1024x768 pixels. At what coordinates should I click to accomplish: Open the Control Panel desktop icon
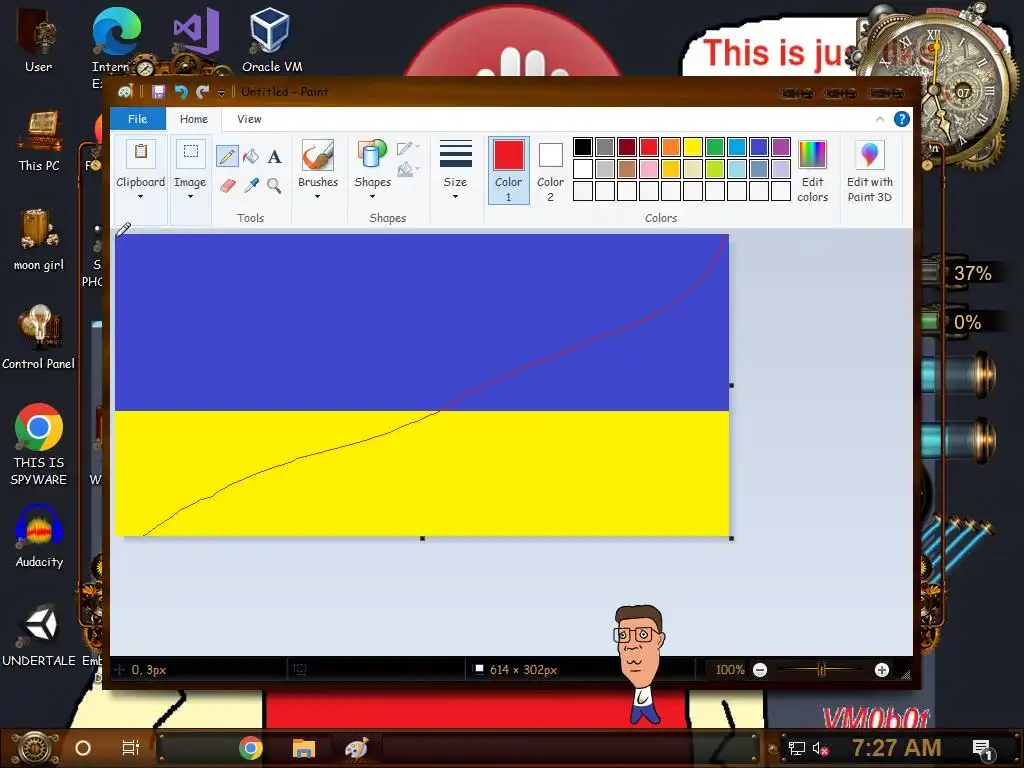click(39, 338)
